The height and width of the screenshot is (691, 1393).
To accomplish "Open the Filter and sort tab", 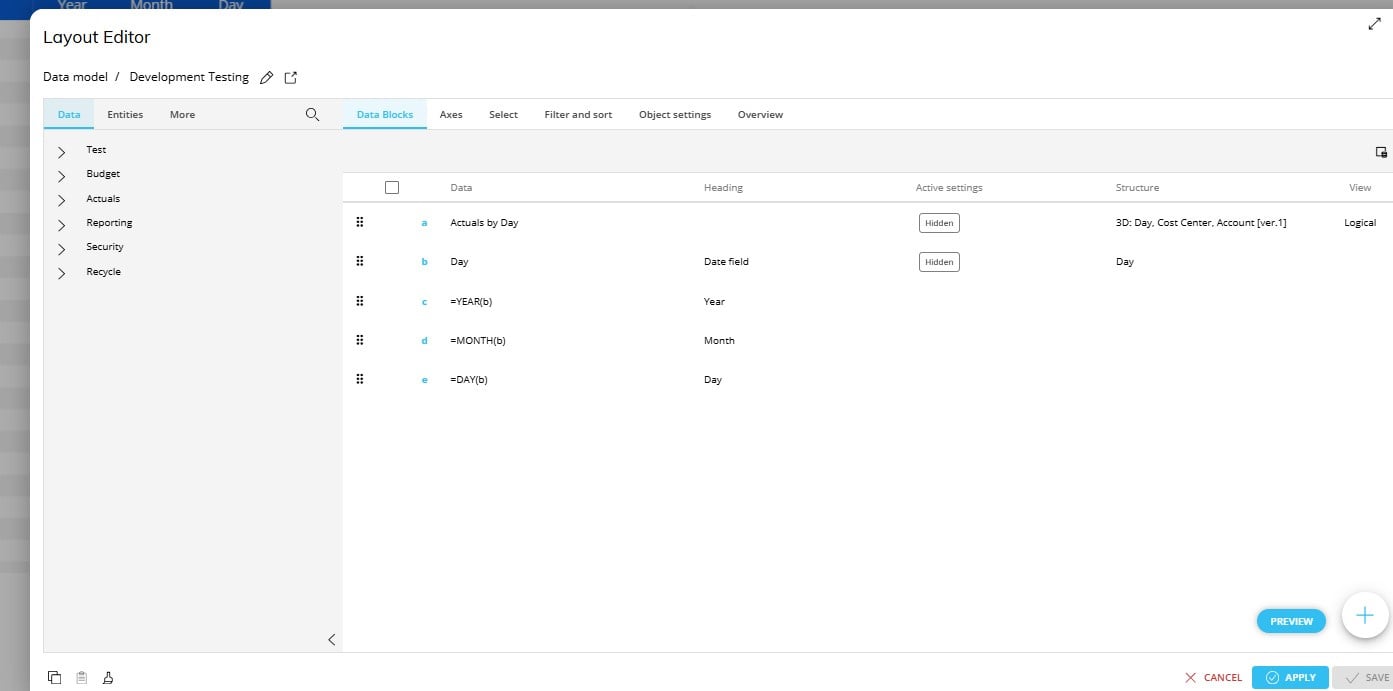I will 578,115.
